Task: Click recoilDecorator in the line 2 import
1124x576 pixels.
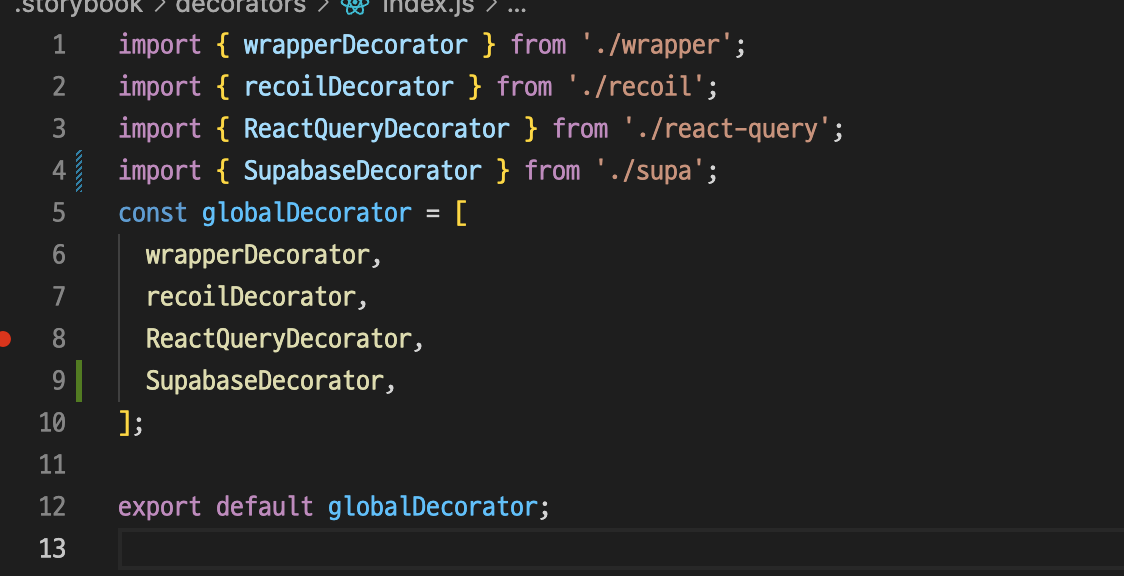Action: 348,87
